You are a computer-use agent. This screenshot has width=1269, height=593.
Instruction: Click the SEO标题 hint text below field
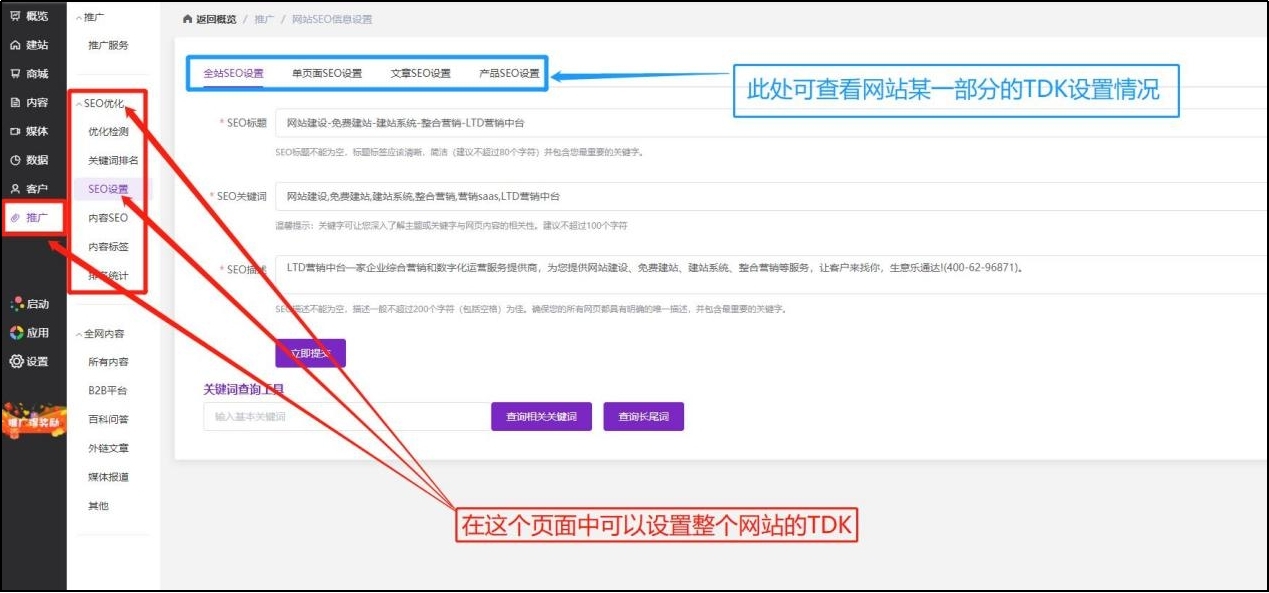coord(459,153)
